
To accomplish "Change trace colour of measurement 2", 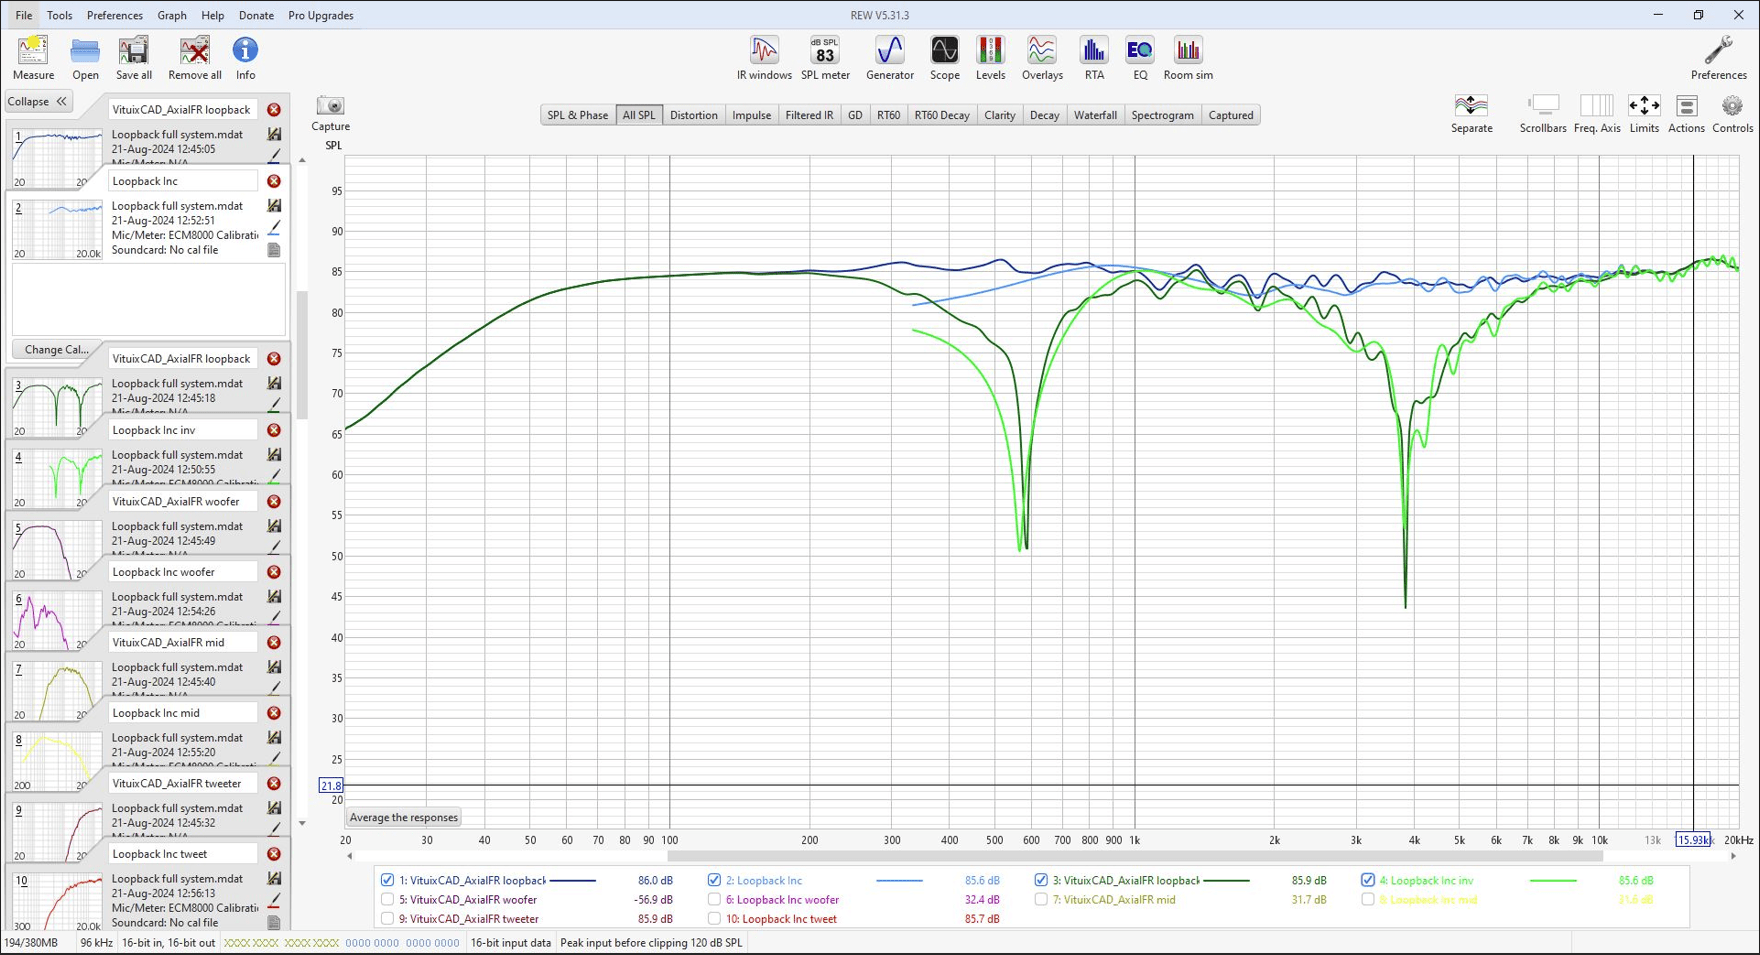I will pos(274,228).
